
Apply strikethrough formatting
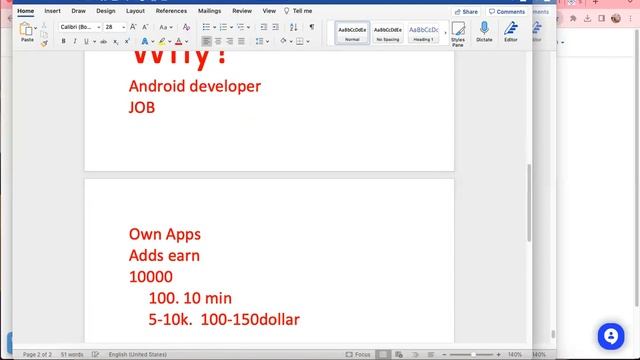[x=104, y=41]
